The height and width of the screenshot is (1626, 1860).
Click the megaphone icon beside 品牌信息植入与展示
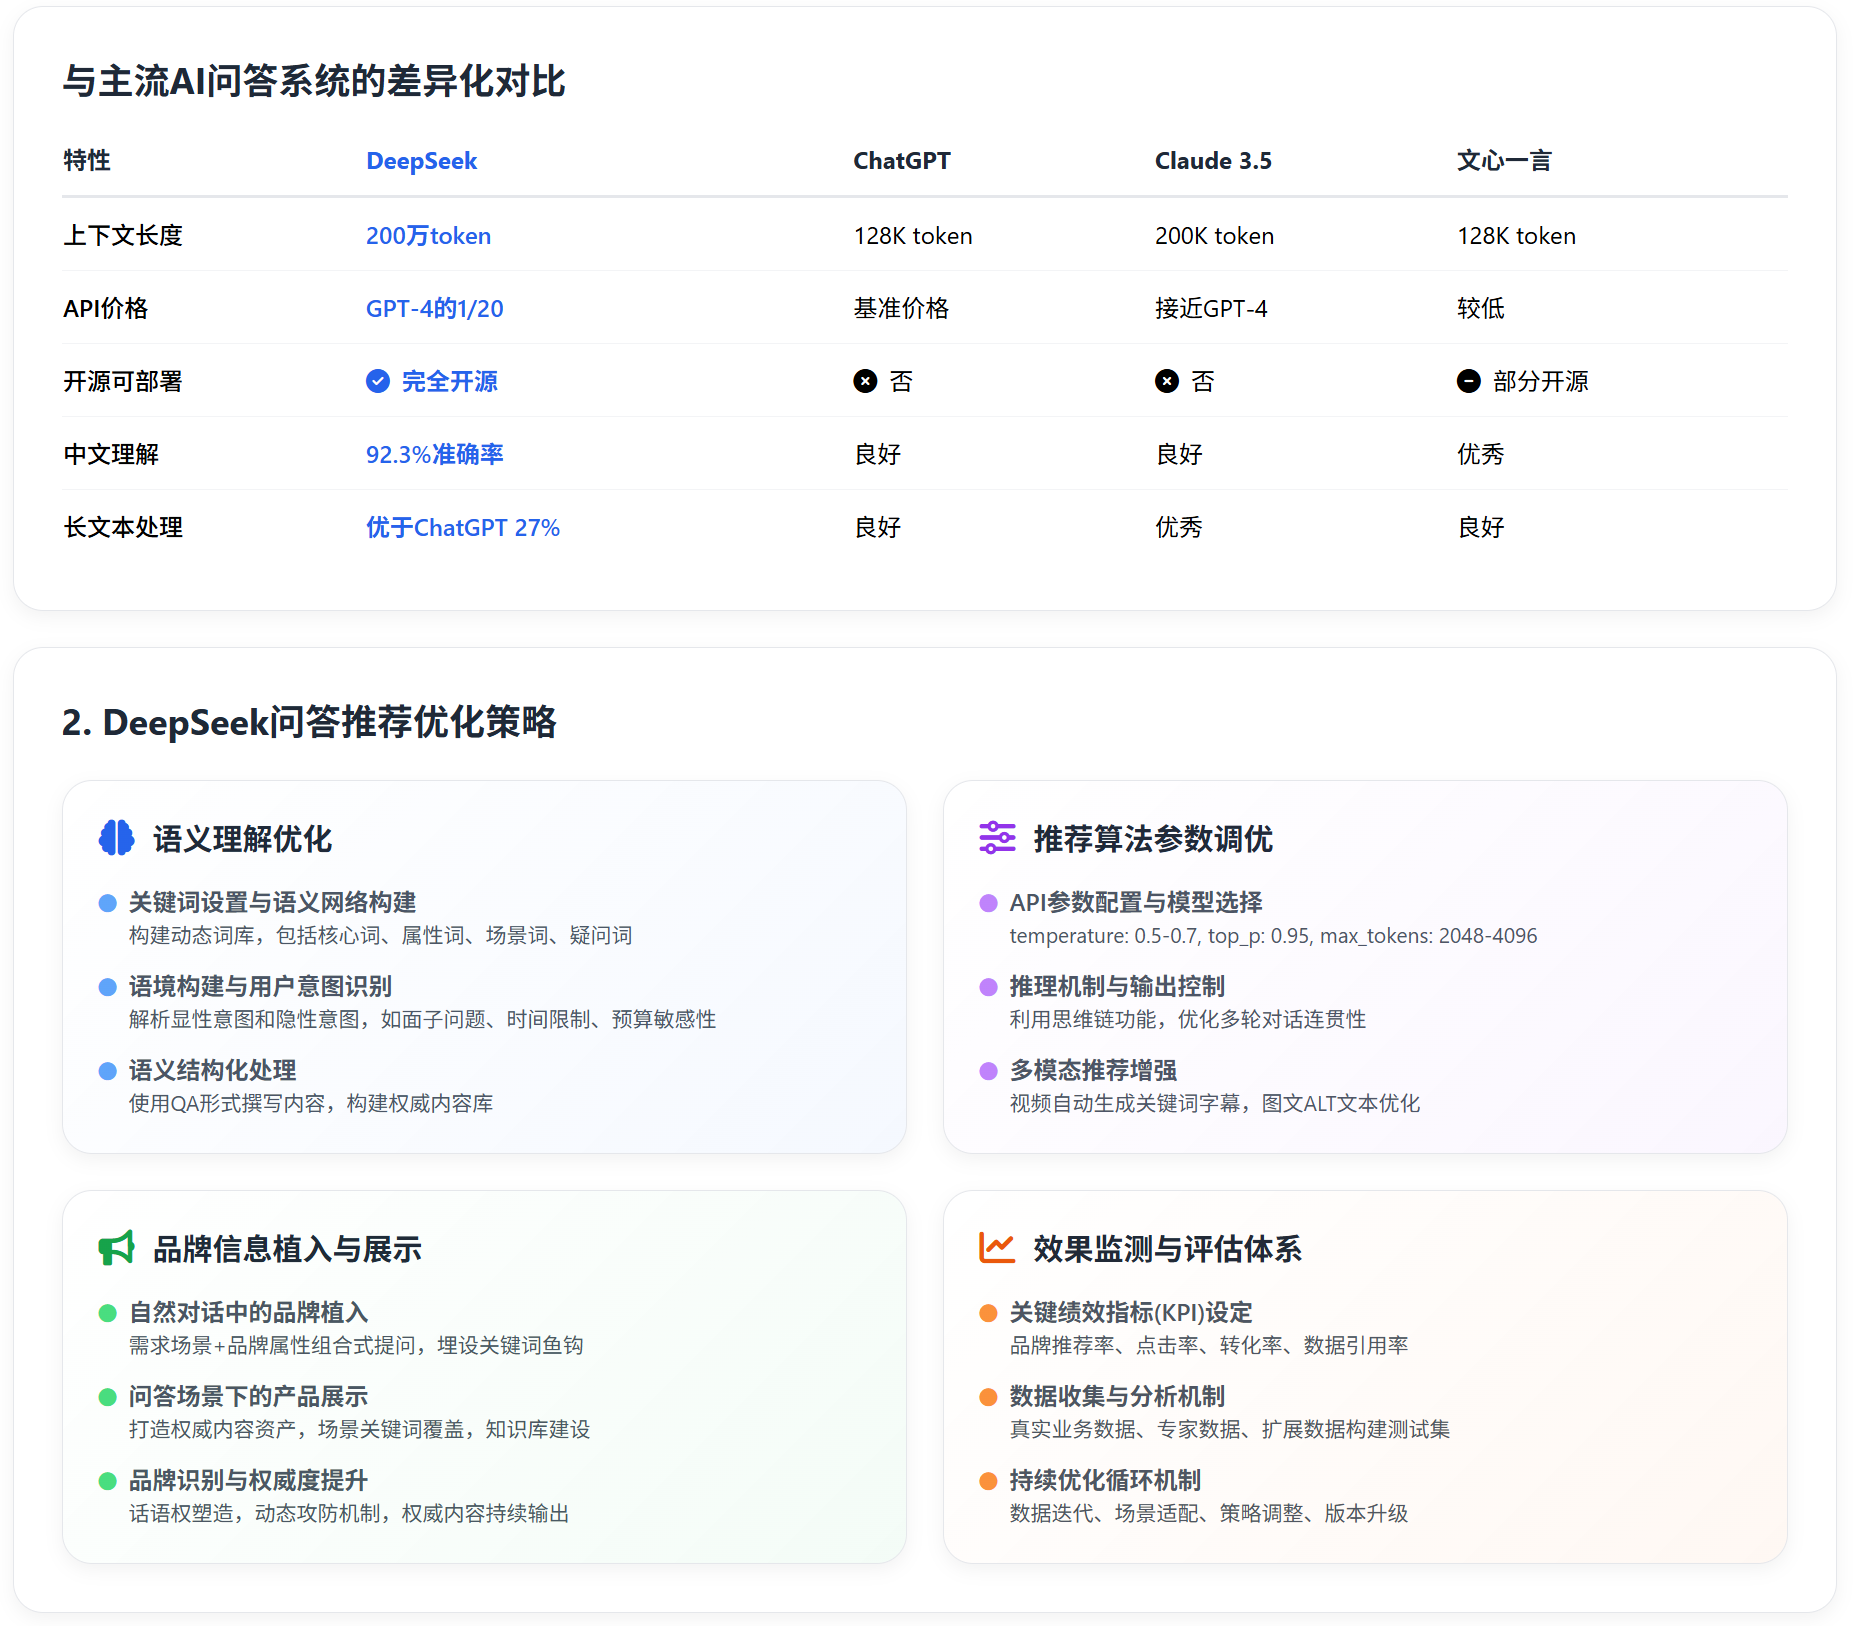117,1248
